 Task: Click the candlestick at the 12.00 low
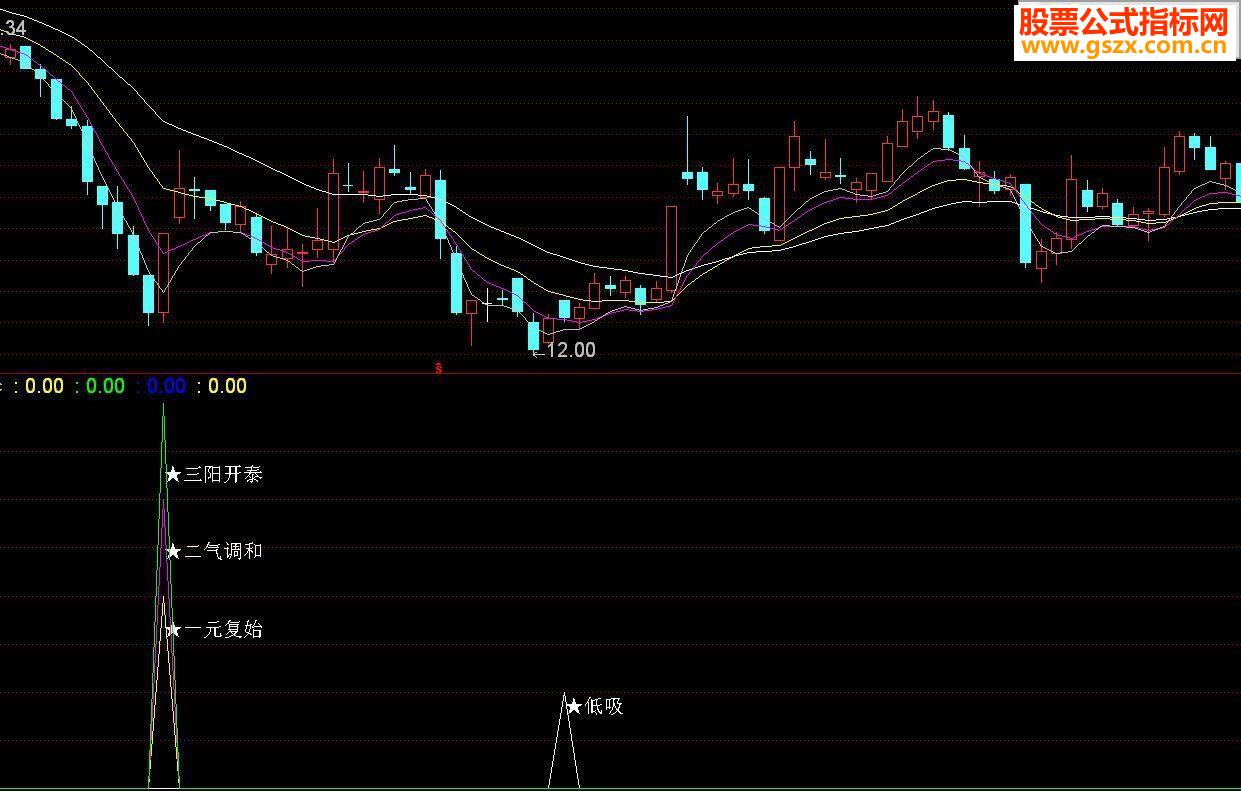(533, 334)
